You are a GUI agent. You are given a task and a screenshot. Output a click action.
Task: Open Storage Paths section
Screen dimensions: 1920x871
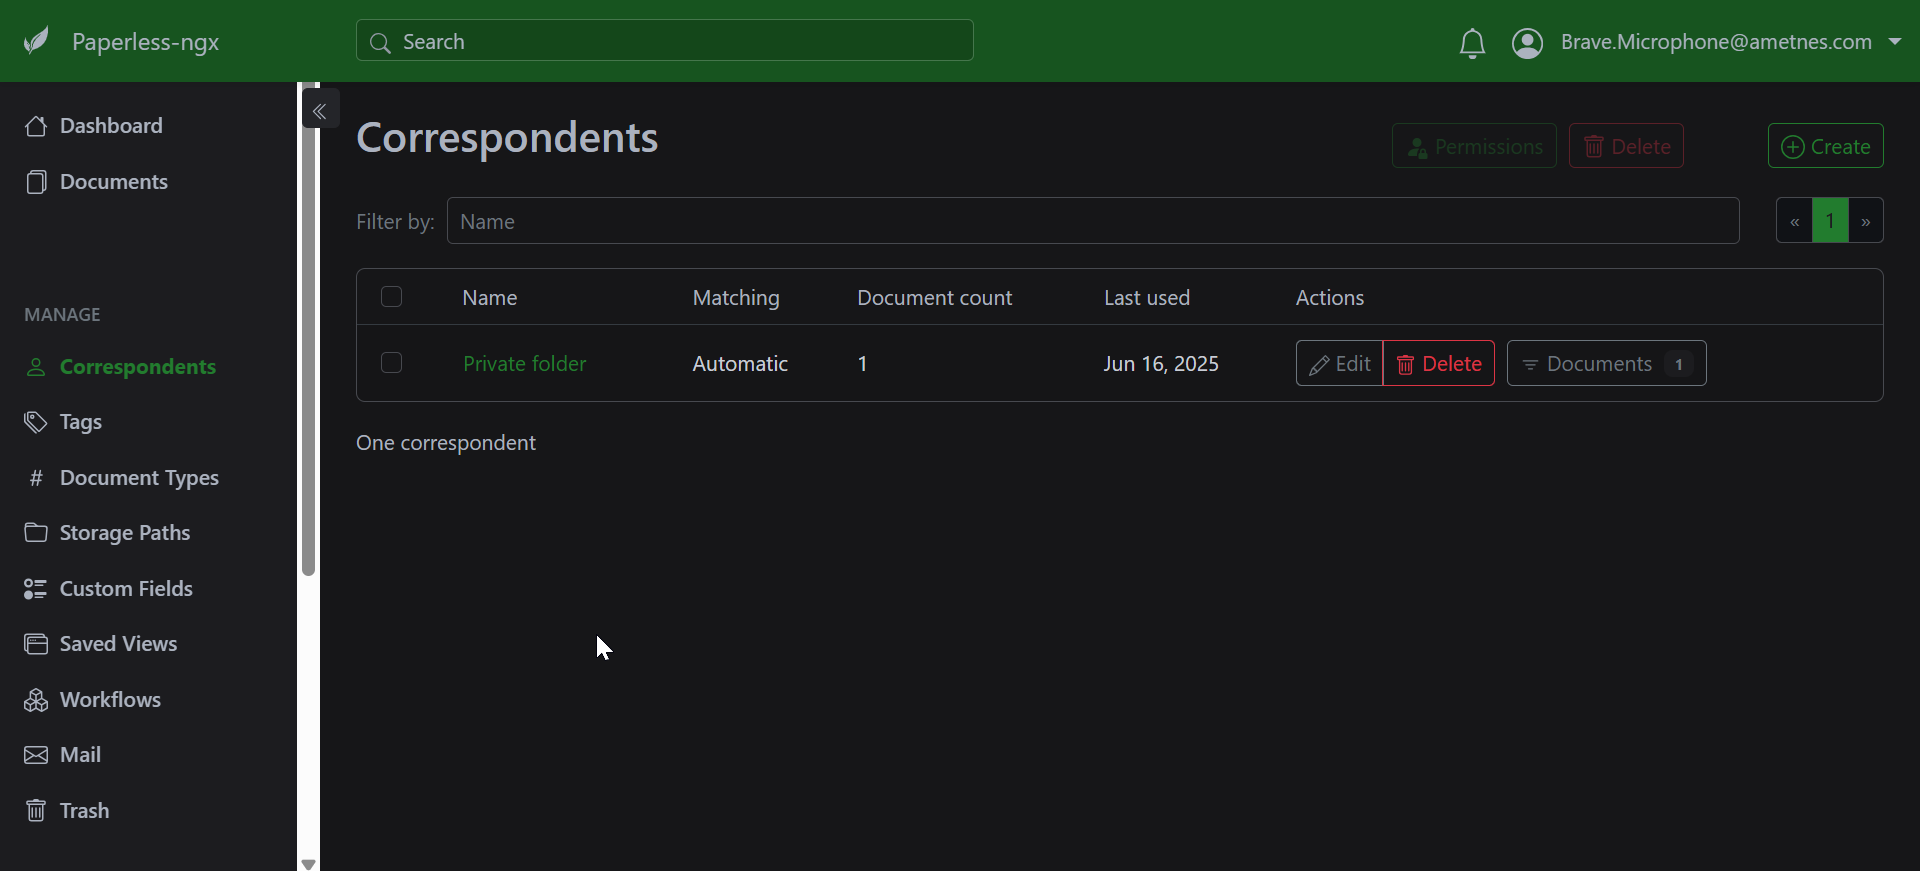point(124,533)
